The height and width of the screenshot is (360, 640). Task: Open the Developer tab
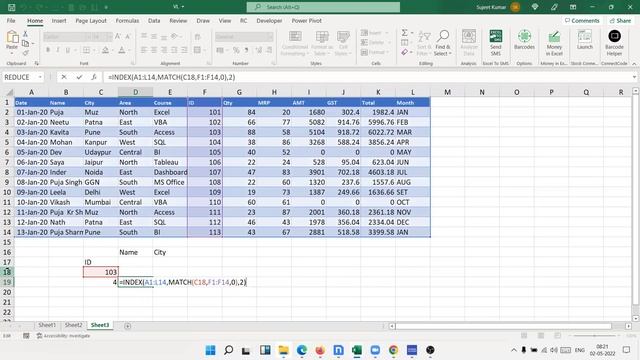[269, 20]
